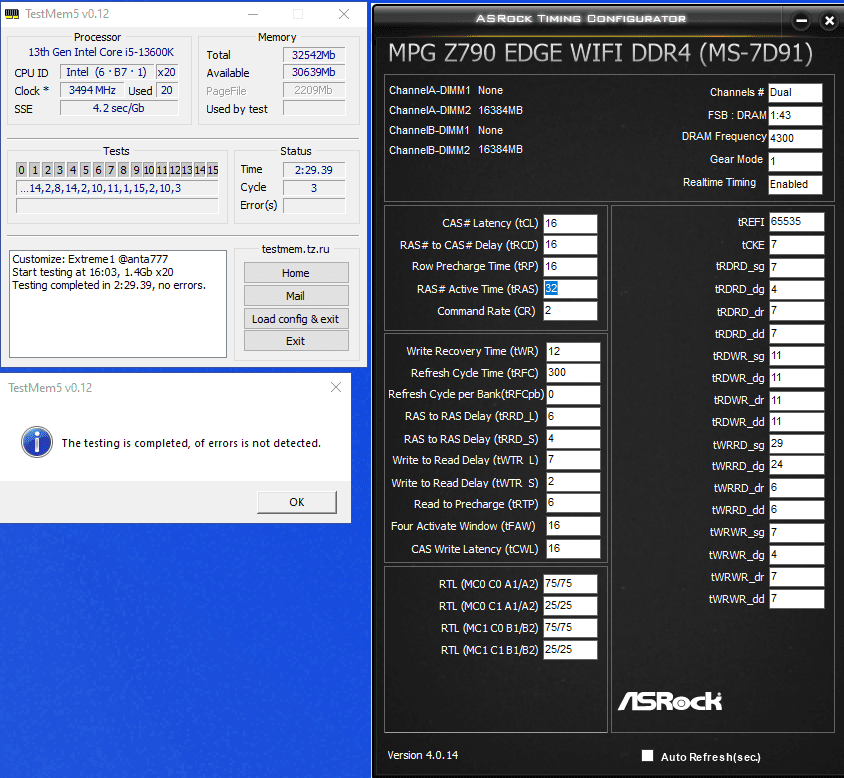
Task: Click the tWTR_L value field
Action: click(573, 460)
